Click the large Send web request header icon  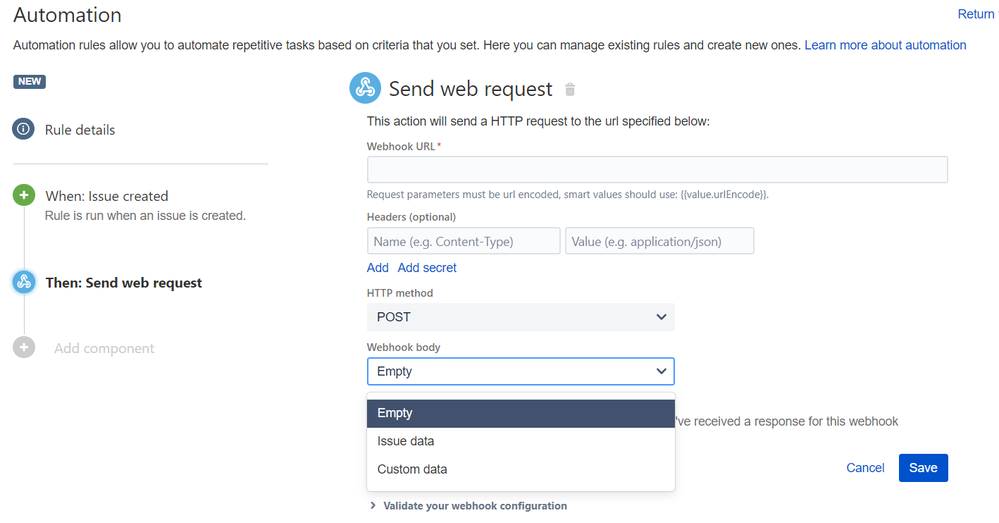click(x=365, y=89)
